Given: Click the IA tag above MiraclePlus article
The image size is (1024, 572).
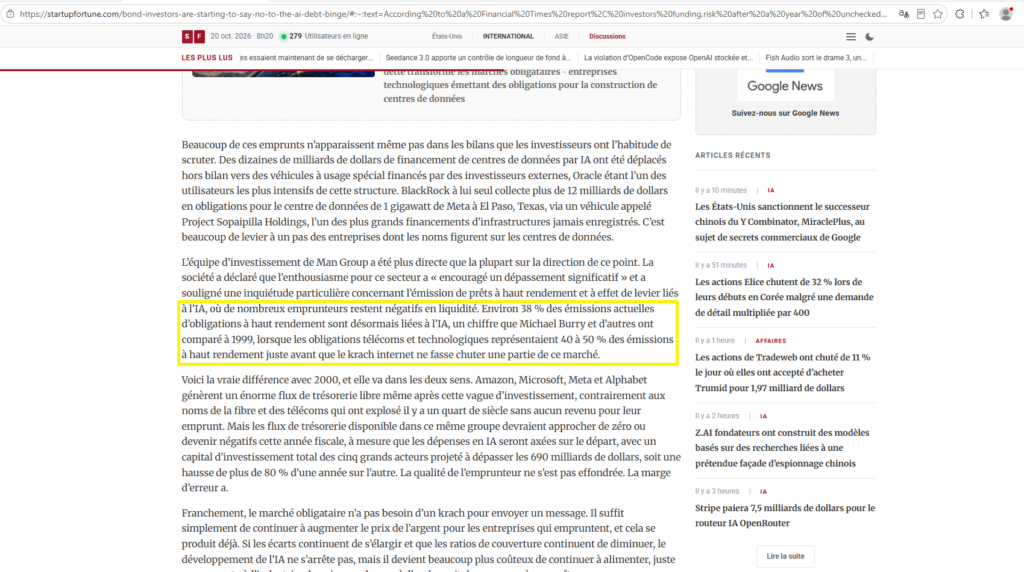Looking at the screenshot, I should tap(771, 191).
